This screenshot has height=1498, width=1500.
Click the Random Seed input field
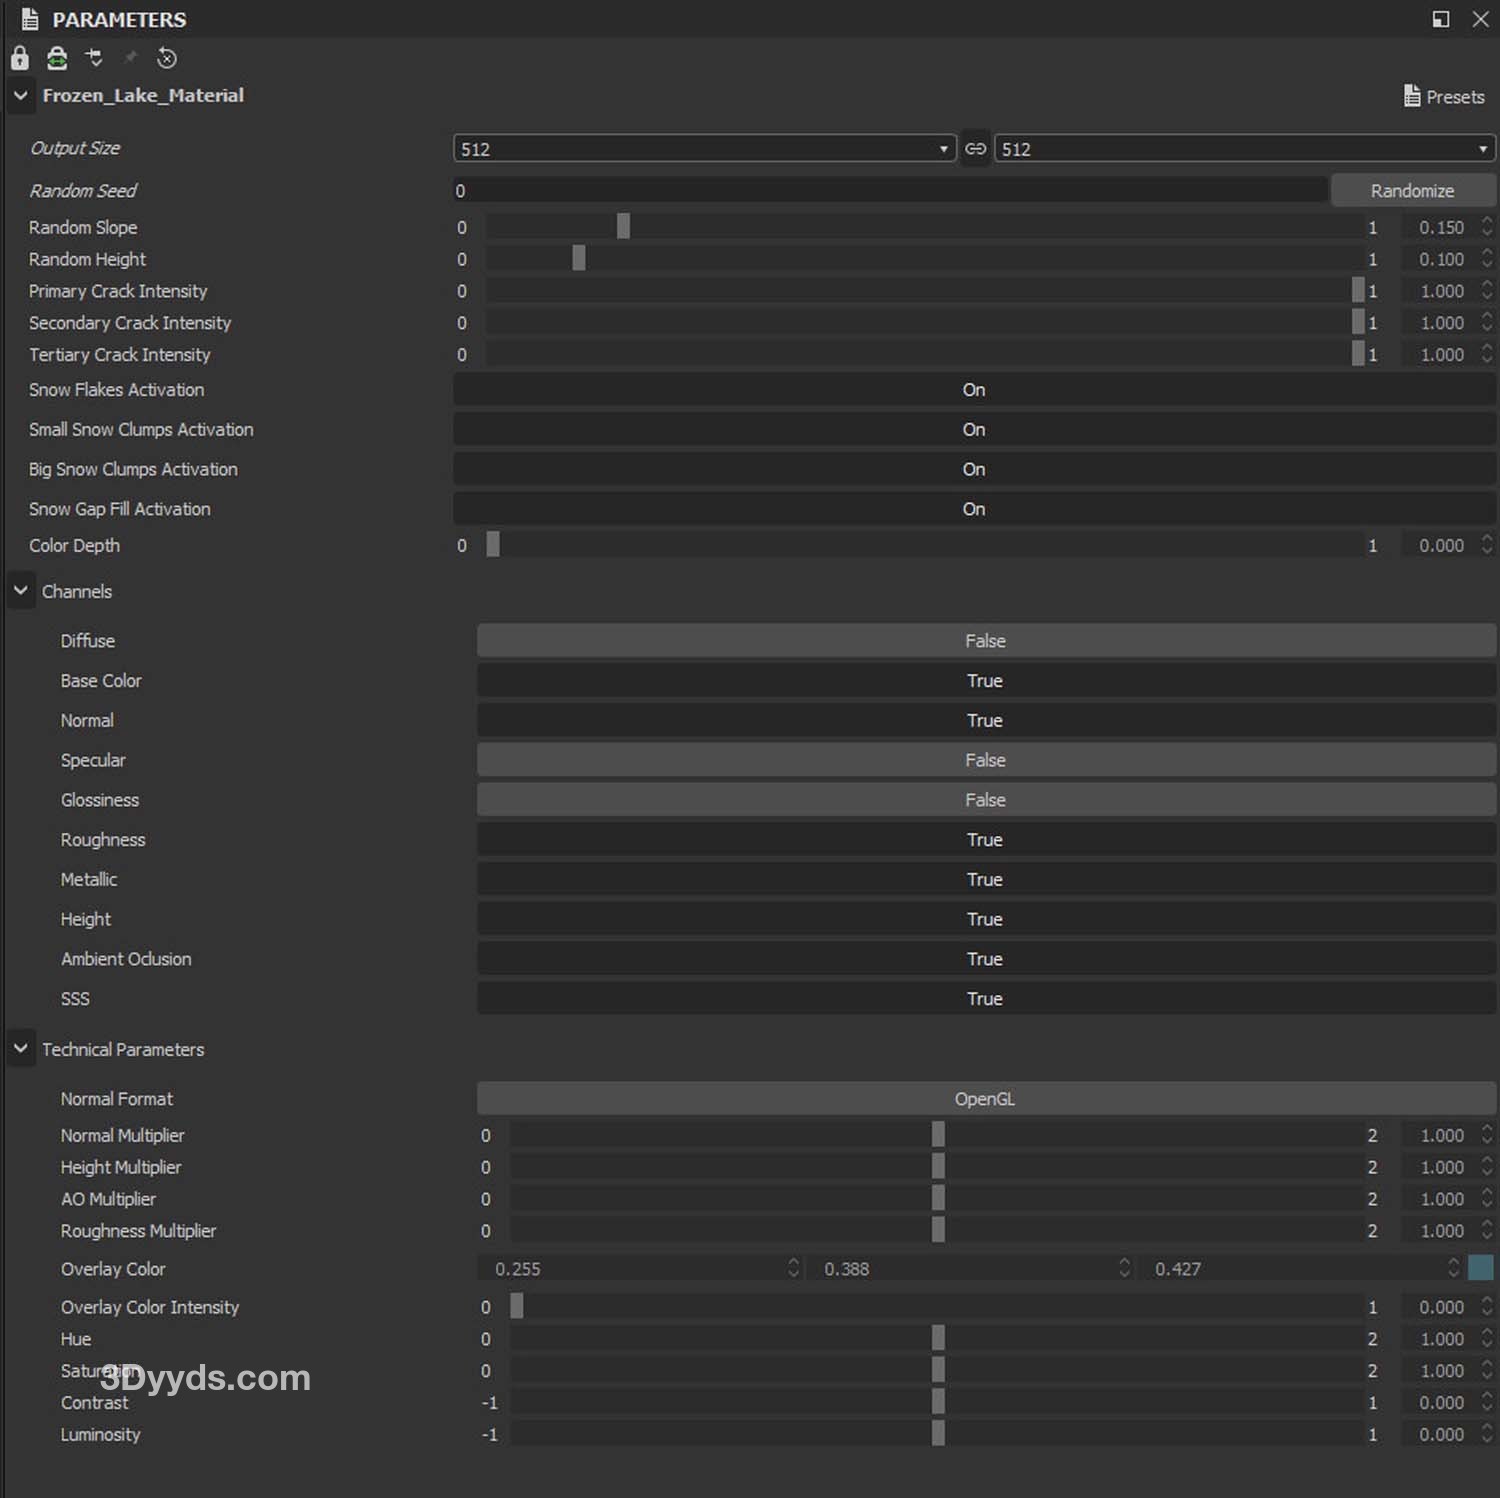888,191
